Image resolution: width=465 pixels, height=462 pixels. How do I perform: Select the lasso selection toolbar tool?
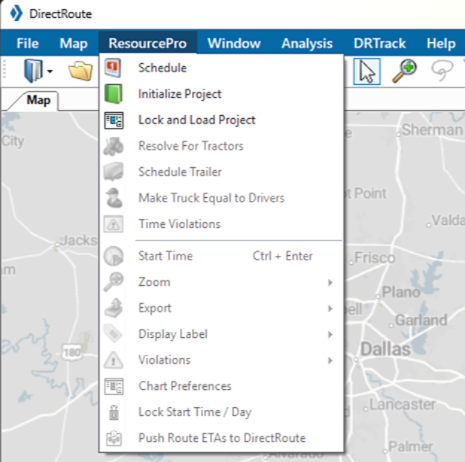[x=442, y=70]
